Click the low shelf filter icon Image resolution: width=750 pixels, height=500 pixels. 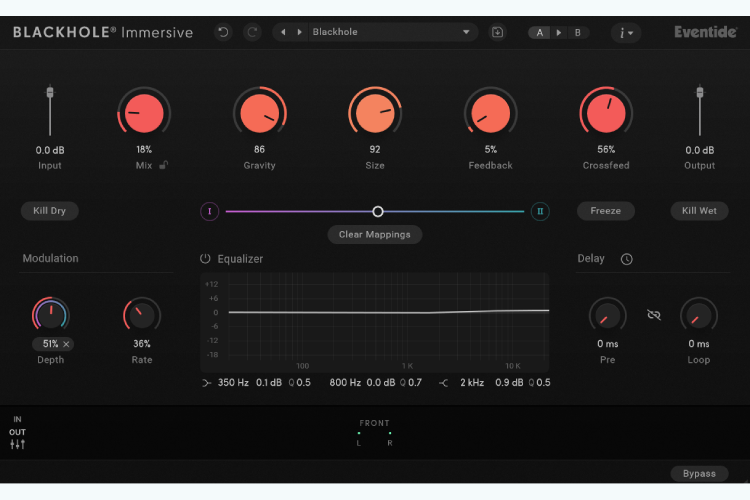[x=206, y=383]
